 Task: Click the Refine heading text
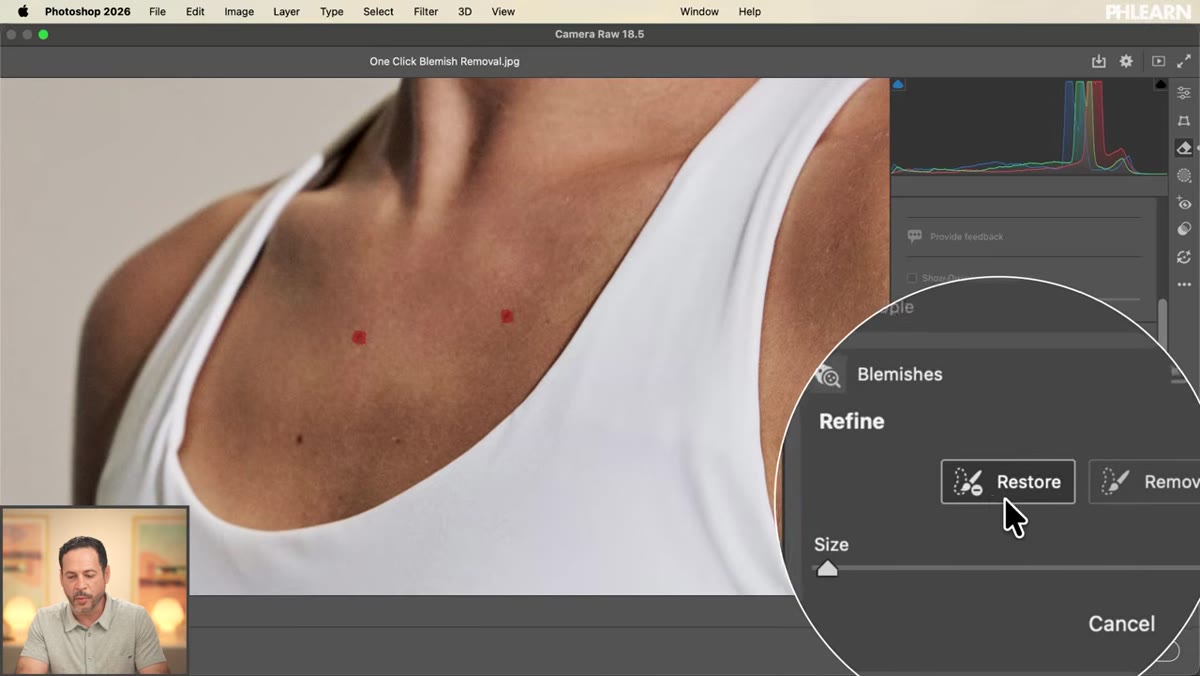pyautogui.click(x=852, y=422)
